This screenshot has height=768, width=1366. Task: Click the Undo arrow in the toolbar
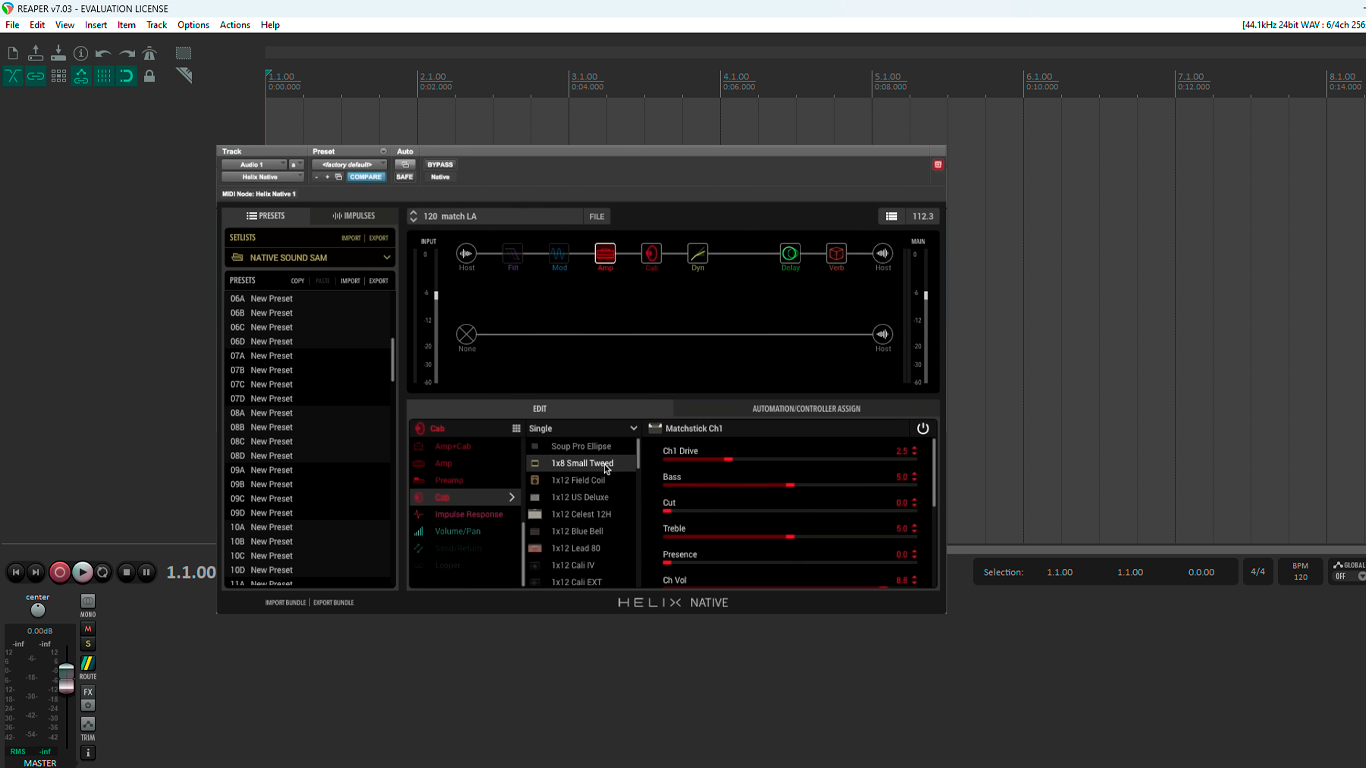click(103, 53)
